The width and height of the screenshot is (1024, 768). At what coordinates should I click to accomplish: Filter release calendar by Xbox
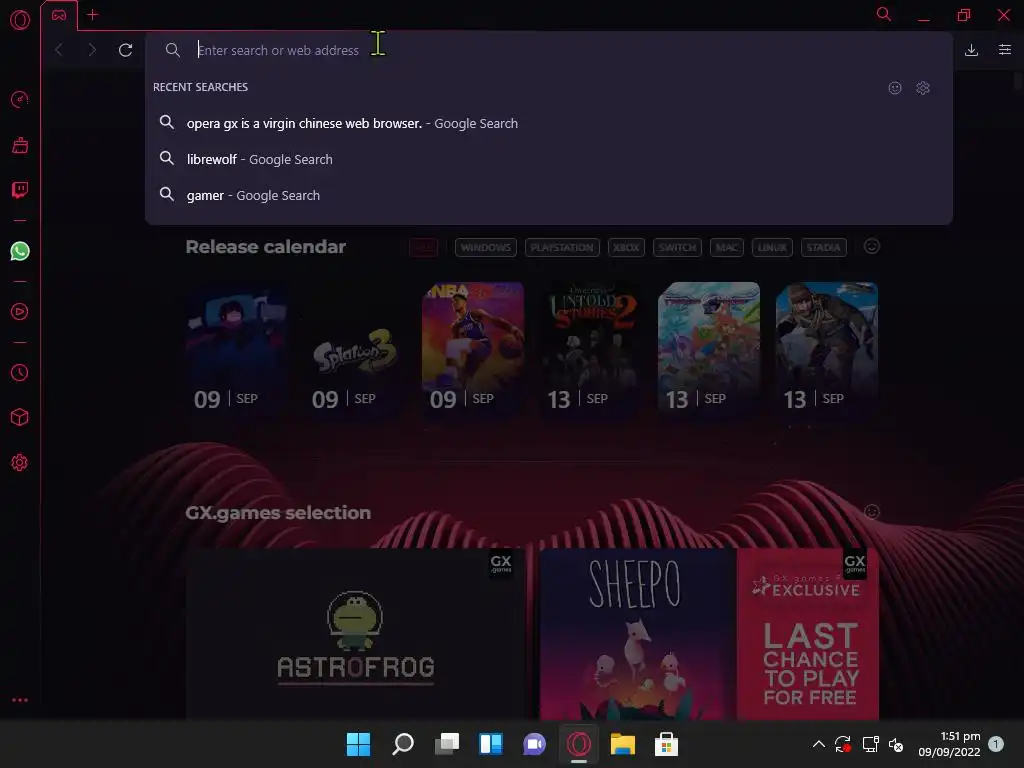point(626,248)
